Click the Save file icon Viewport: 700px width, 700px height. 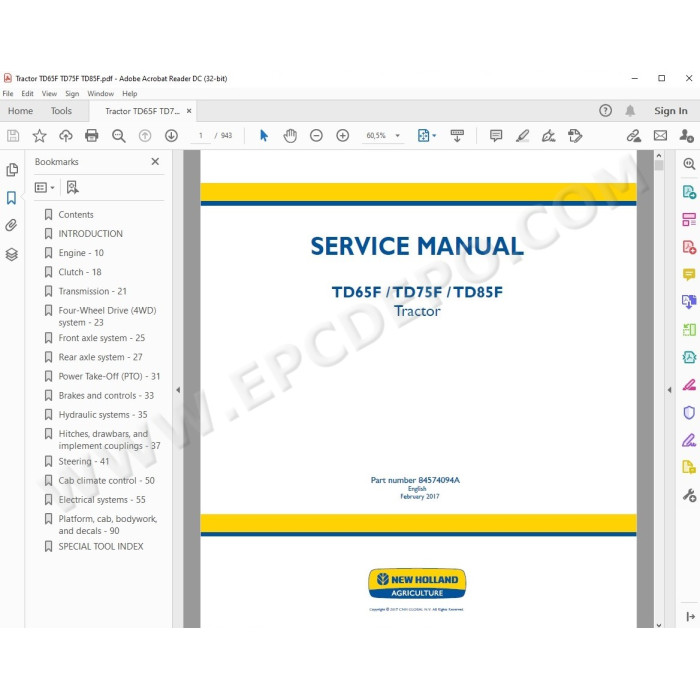13,136
